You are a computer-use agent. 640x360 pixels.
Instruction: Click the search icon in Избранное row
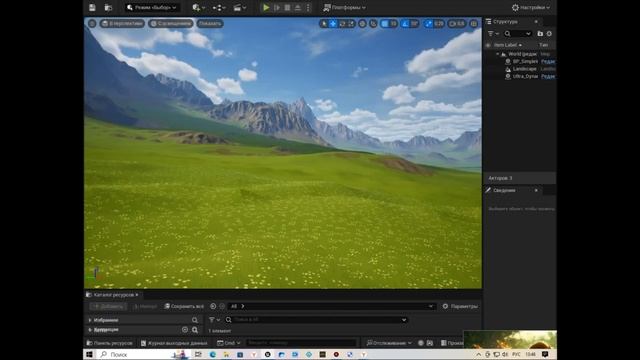click(x=195, y=320)
